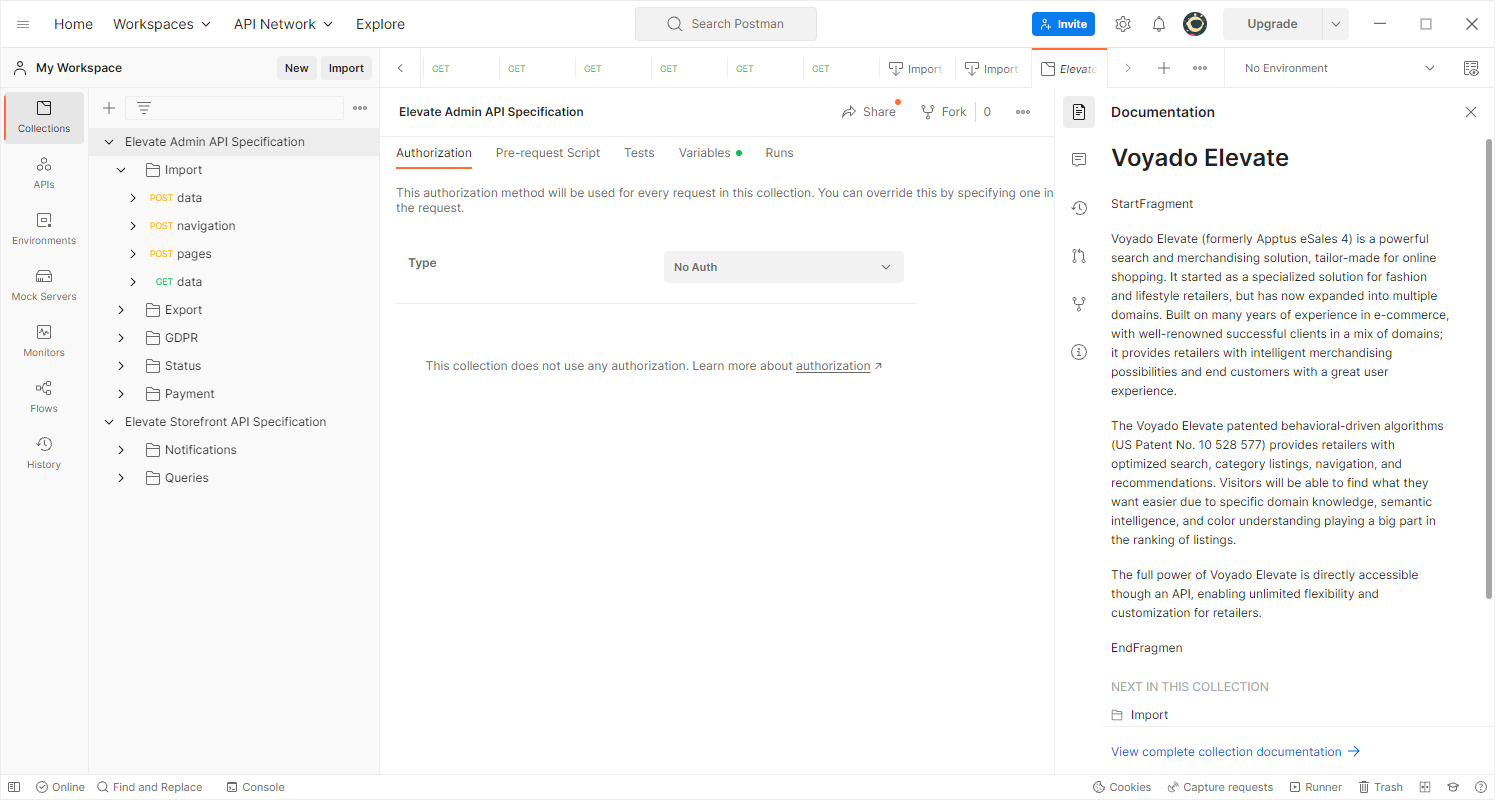The height and width of the screenshot is (800, 1495).
Task: Open a new tab with plus icon
Action: tap(1164, 68)
